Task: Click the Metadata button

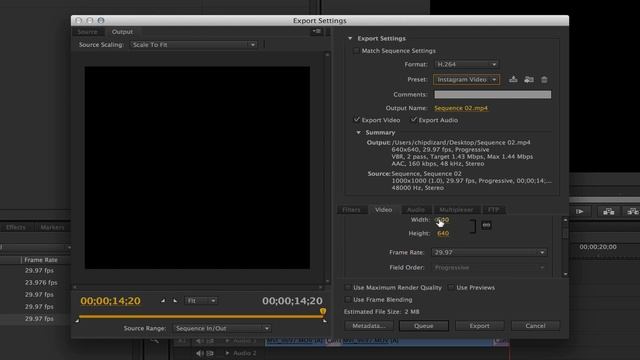Action: tap(369, 326)
